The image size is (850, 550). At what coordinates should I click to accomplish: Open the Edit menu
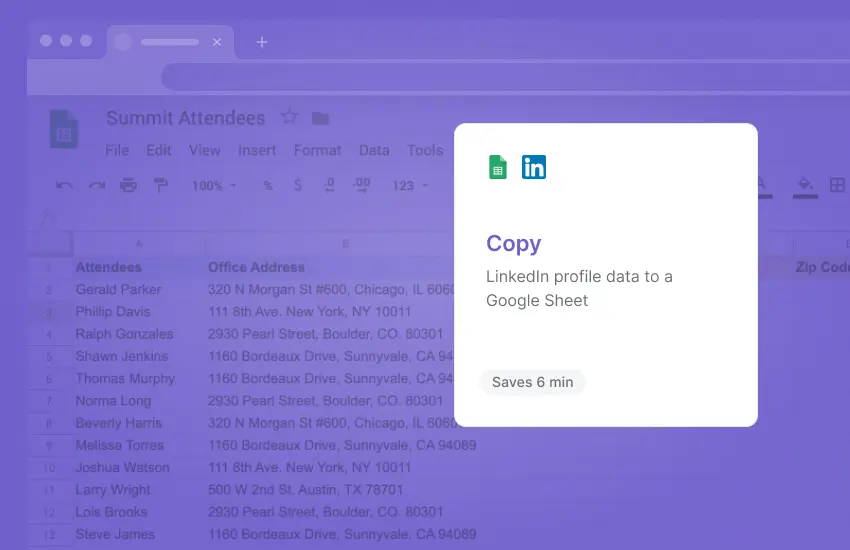point(159,150)
